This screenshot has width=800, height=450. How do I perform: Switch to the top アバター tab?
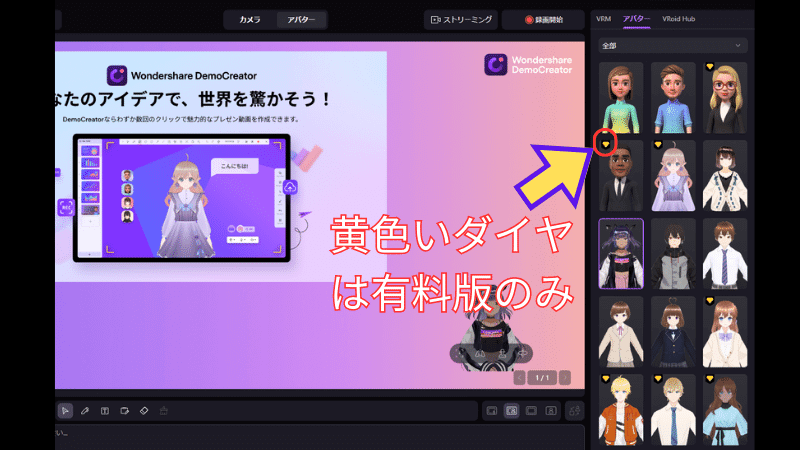(301, 19)
